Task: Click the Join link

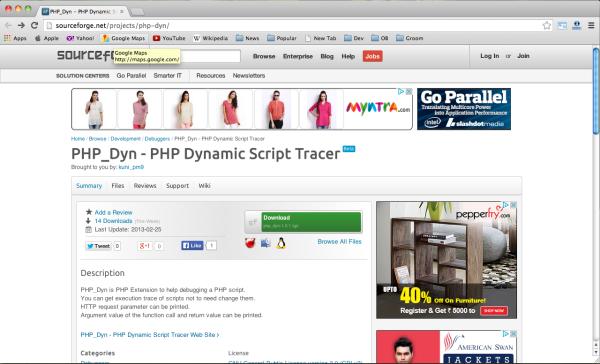Action: coord(523,56)
